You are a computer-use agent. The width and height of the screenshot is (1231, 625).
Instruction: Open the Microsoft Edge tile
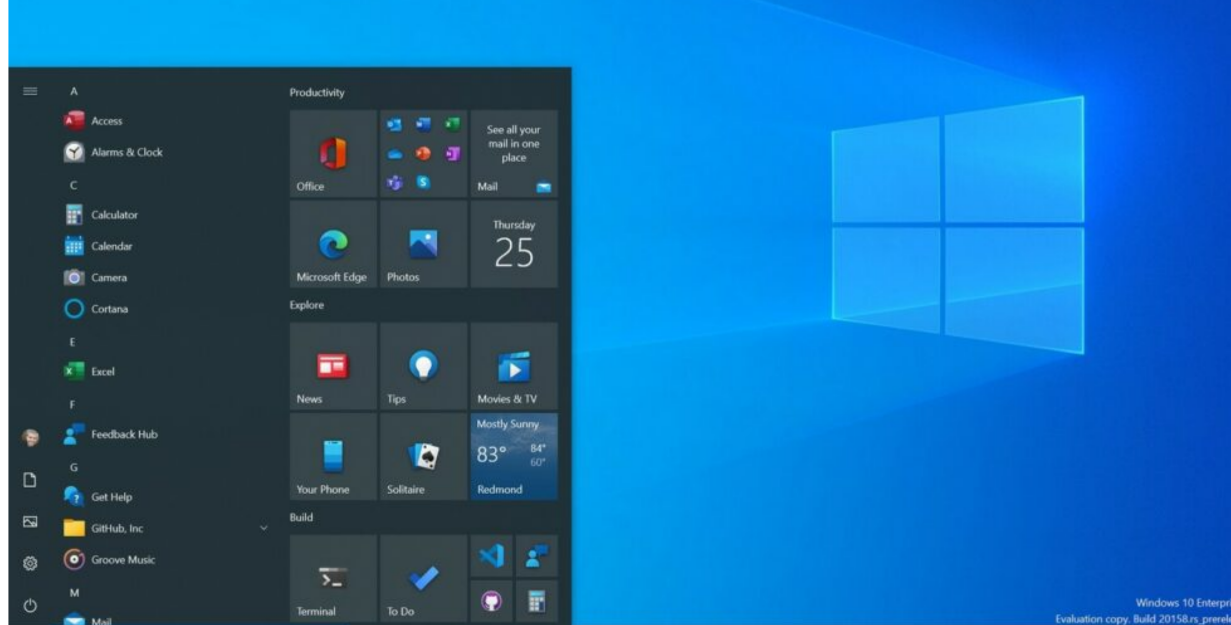tap(333, 244)
